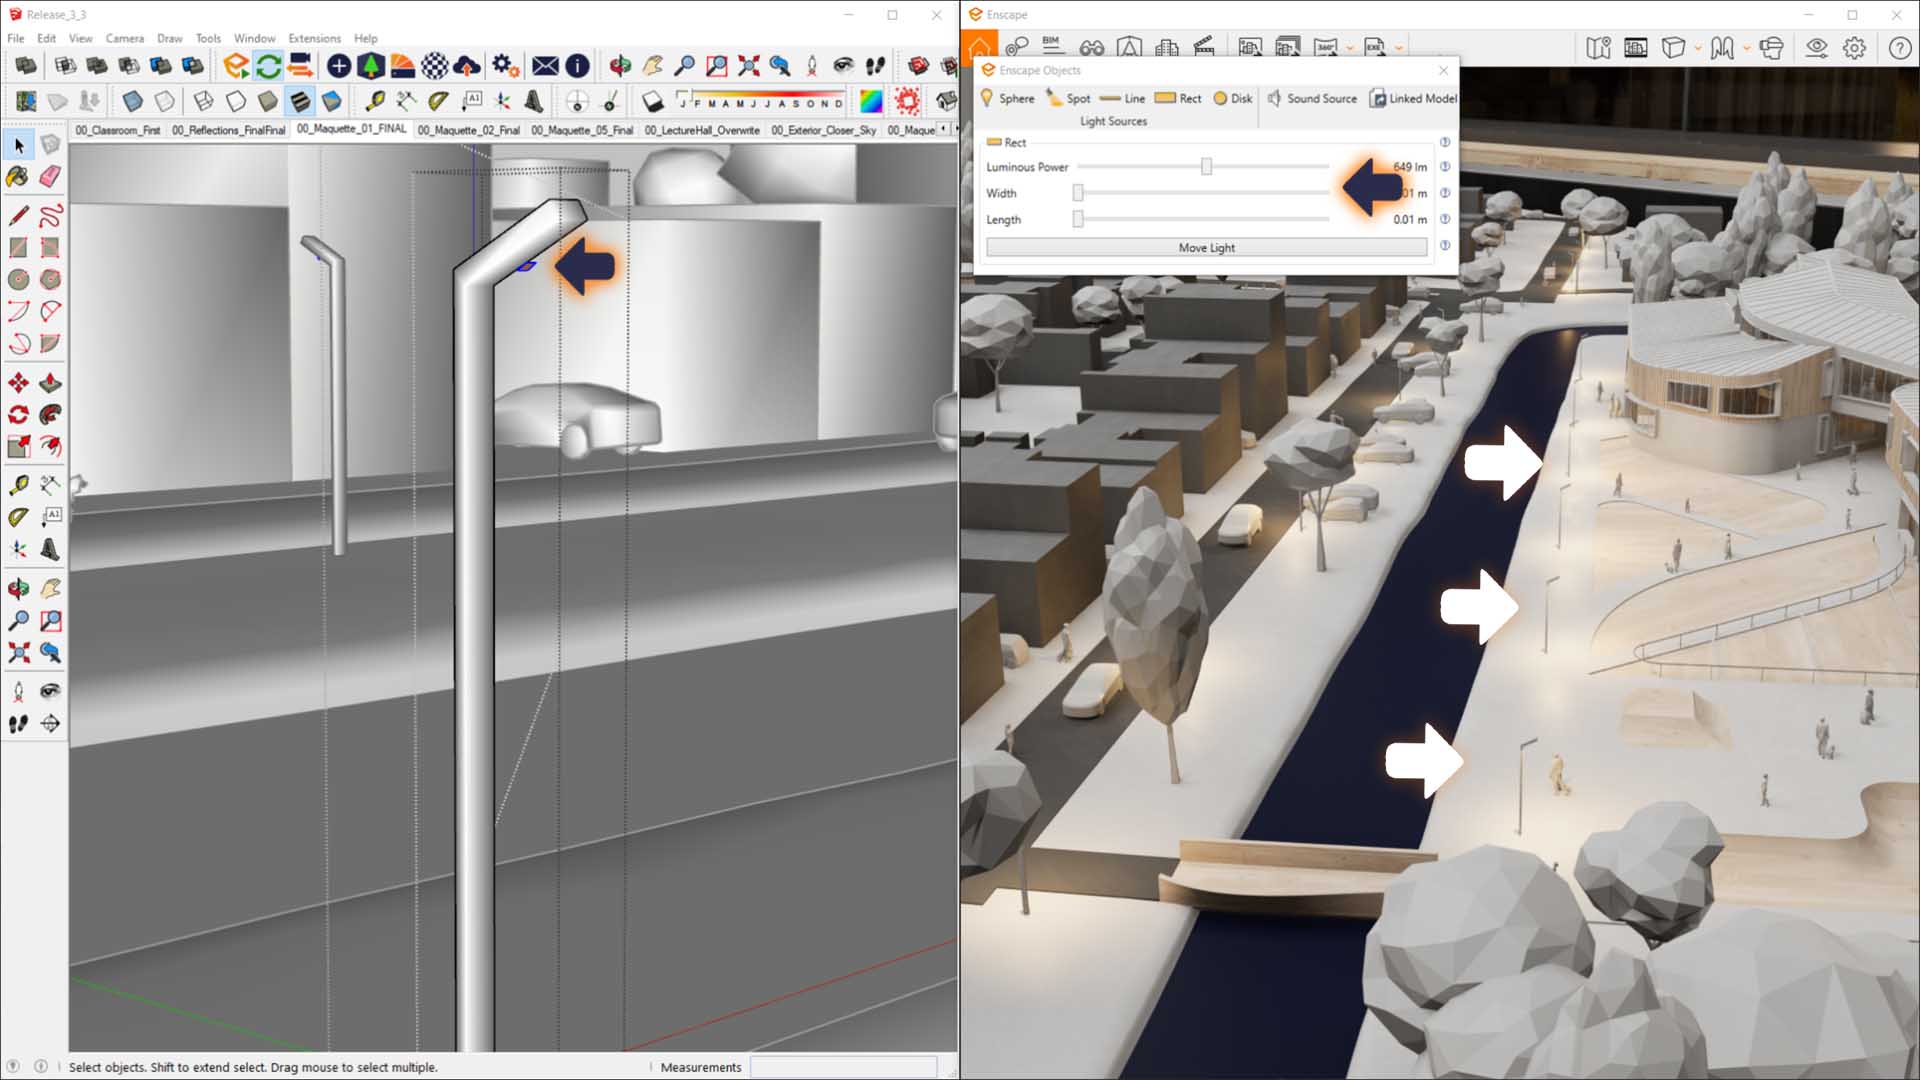
Task: Toggle Enscape visual settings eye icon
Action: [x=1816, y=47]
